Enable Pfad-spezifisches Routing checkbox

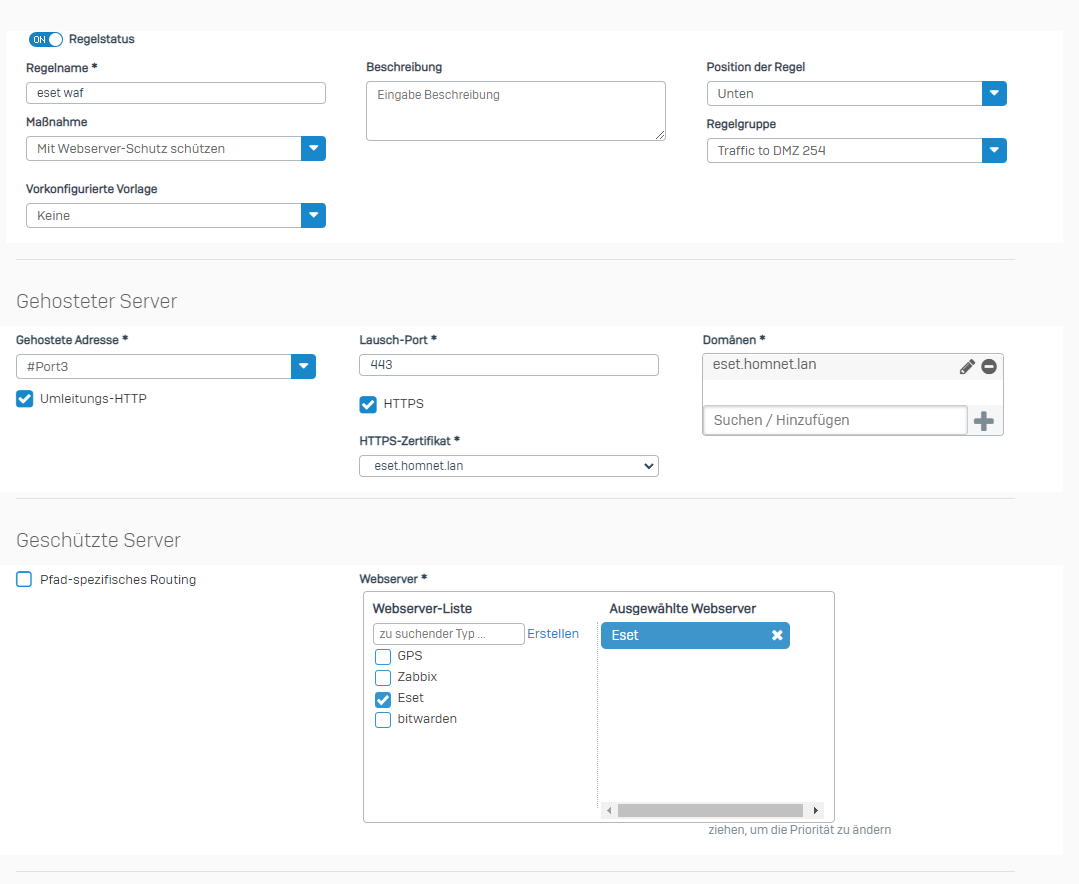tap(25, 579)
